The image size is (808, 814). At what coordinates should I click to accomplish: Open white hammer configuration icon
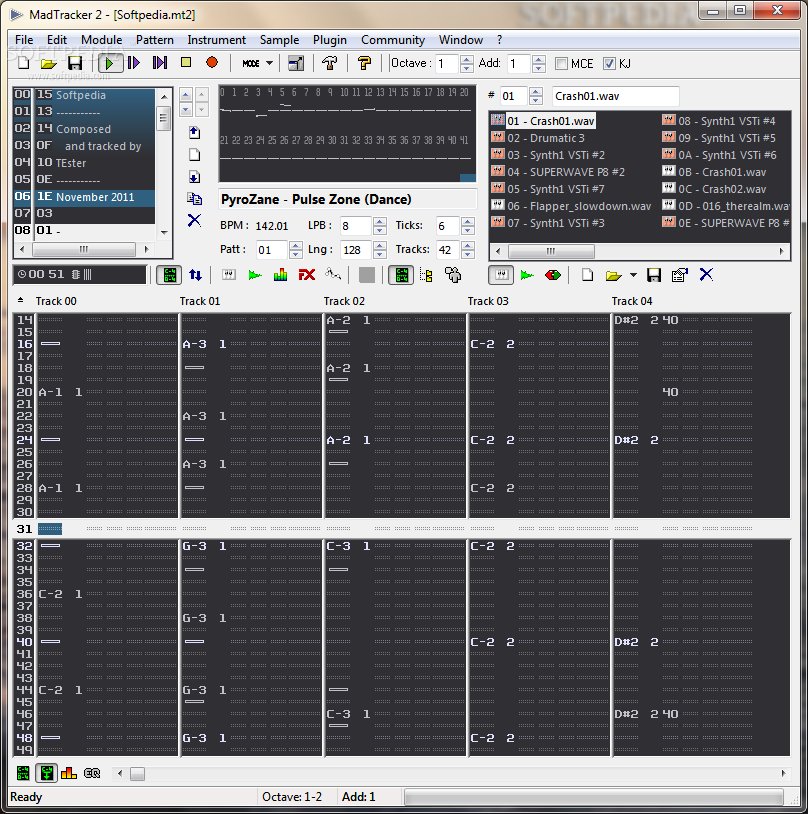pos(329,63)
